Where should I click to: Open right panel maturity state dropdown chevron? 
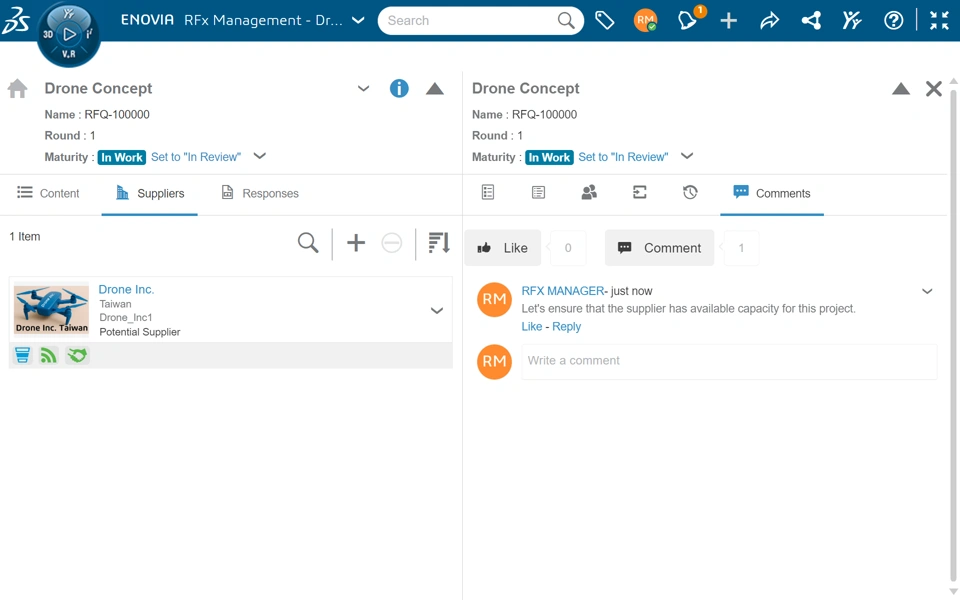click(687, 156)
